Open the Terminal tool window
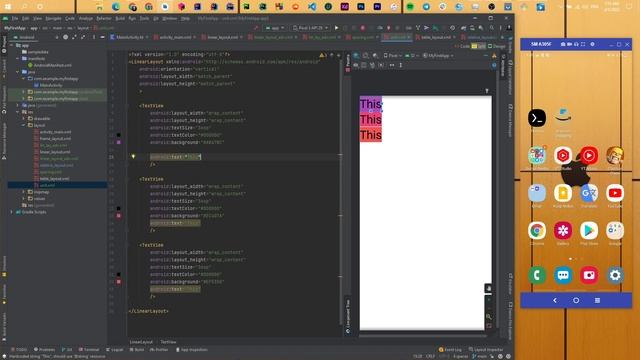The width and height of the screenshot is (640, 360). [89, 350]
